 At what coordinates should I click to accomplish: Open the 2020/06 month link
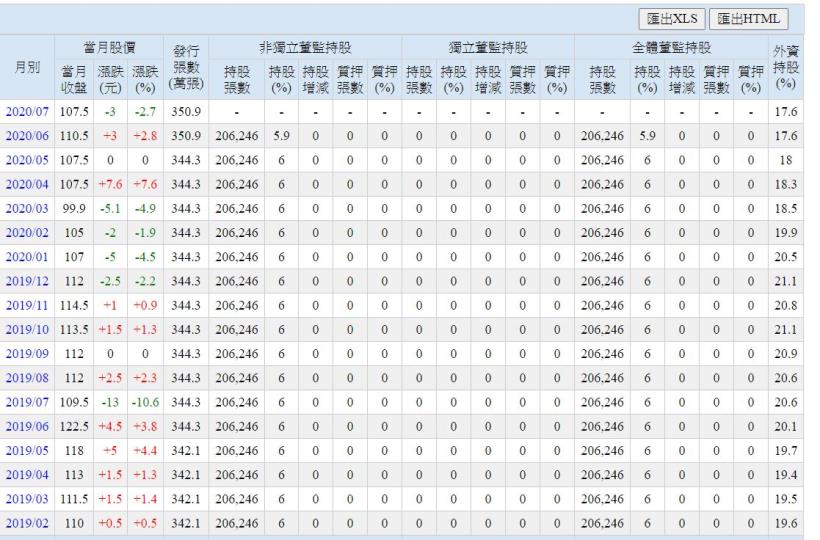point(27,136)
